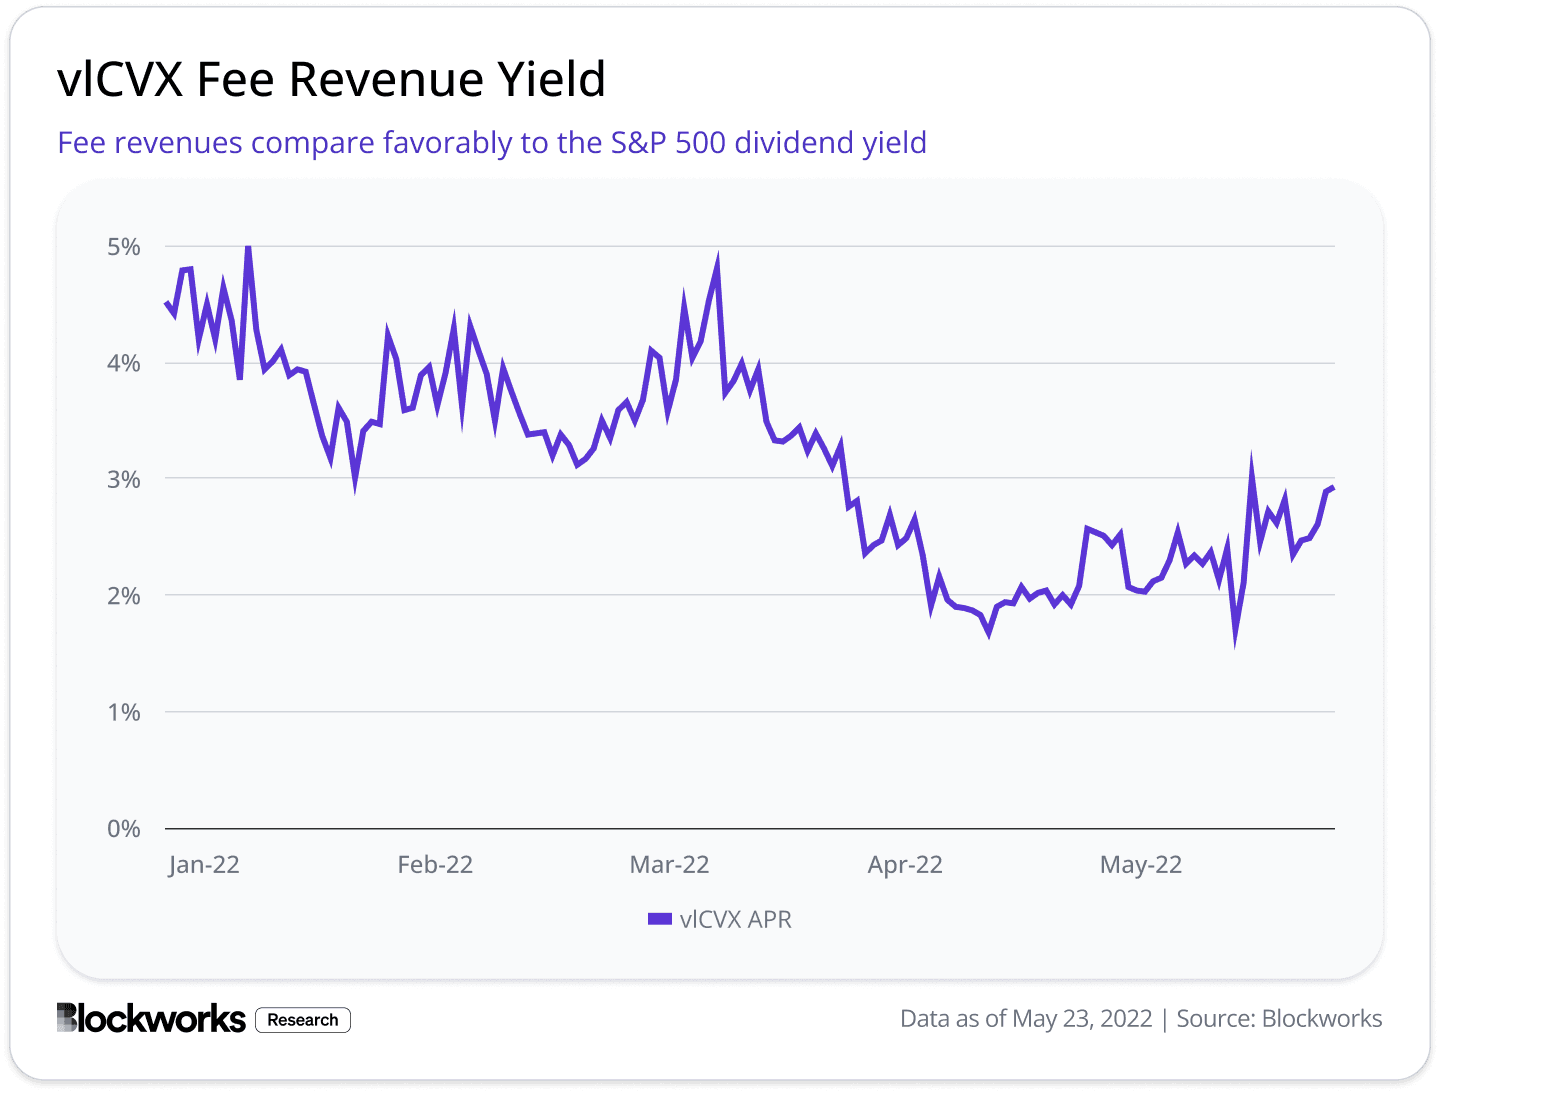Click the purple vlCVX APR legend swatch
Viewport: 1563px width, 1093px height.
[x=660, y=918]
